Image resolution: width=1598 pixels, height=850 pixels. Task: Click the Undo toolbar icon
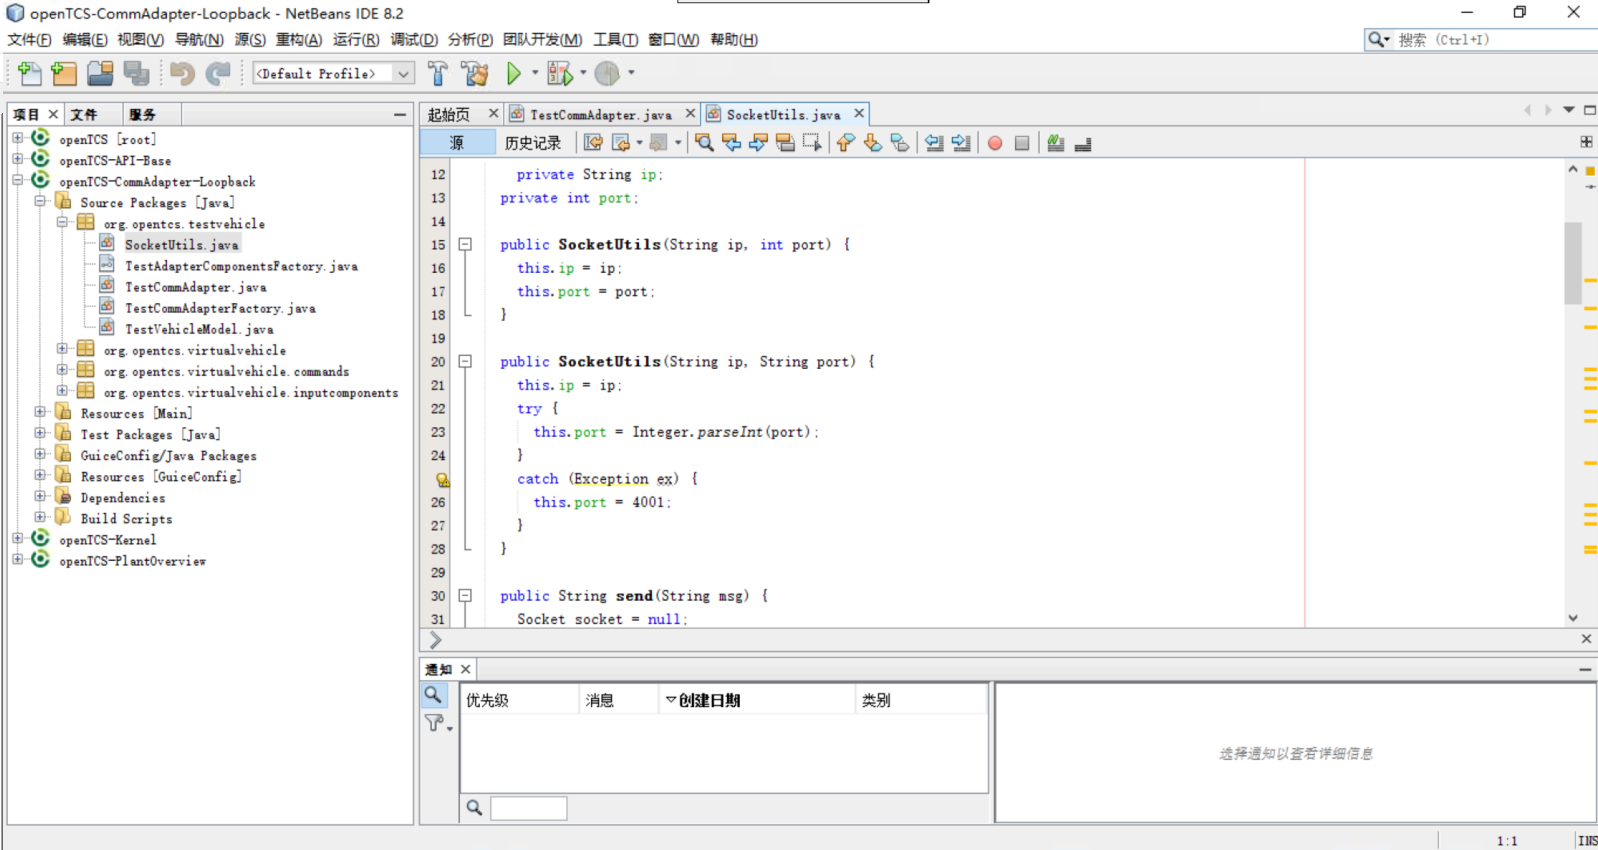[x=182, y=73]
